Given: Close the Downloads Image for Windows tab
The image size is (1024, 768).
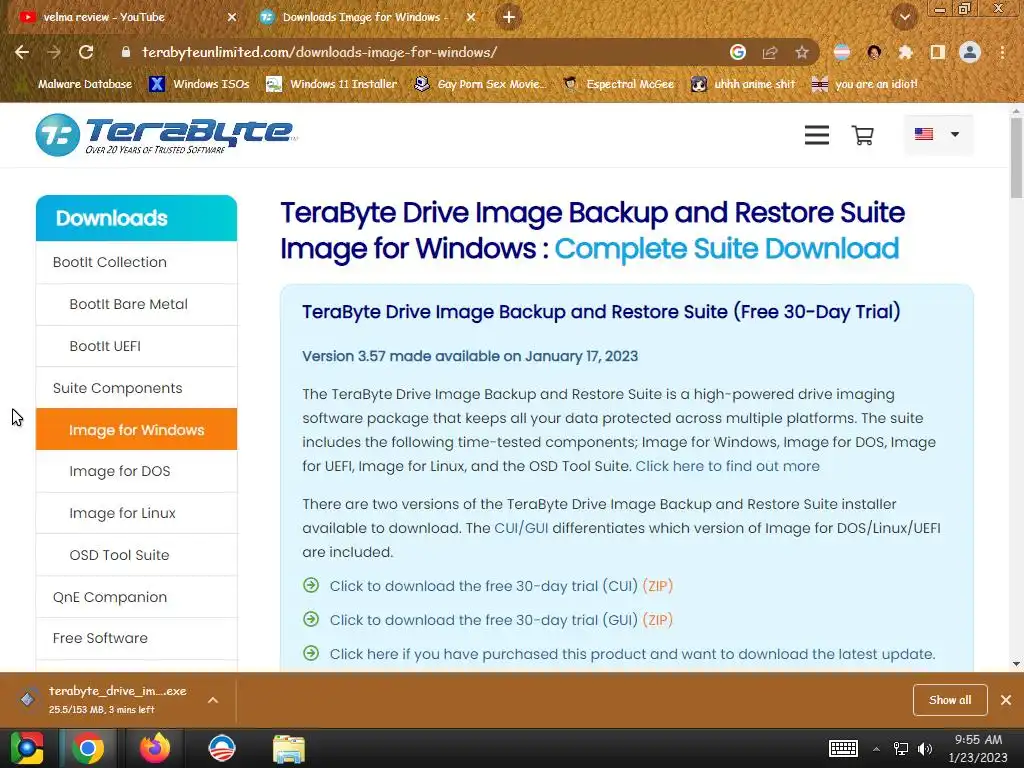Looking at the screenshot, I should pyautogui.click(x=471, y=18).
